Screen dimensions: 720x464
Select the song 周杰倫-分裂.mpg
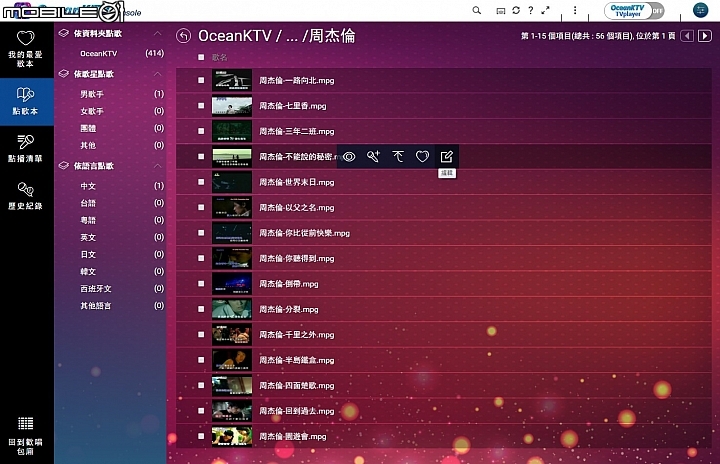(x=289, y=310)
